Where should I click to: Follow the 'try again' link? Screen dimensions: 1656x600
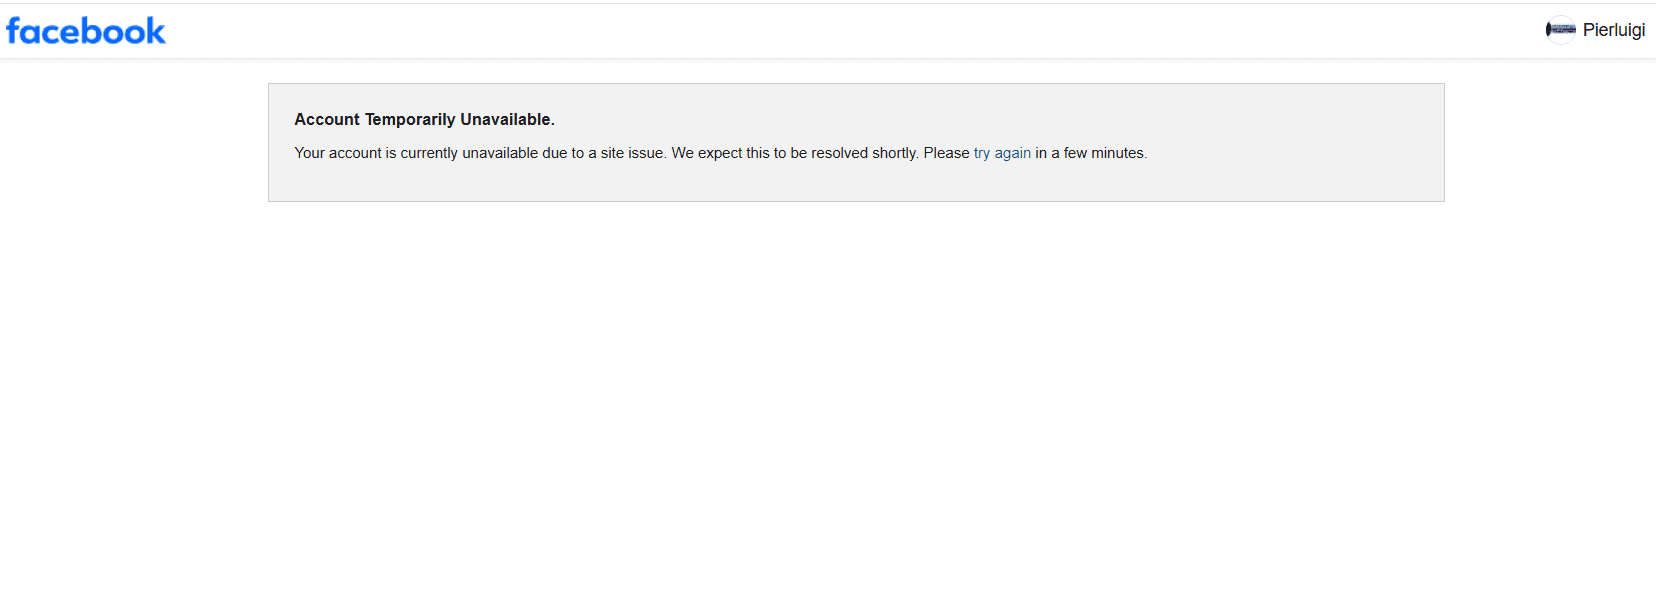(1002, 153)
